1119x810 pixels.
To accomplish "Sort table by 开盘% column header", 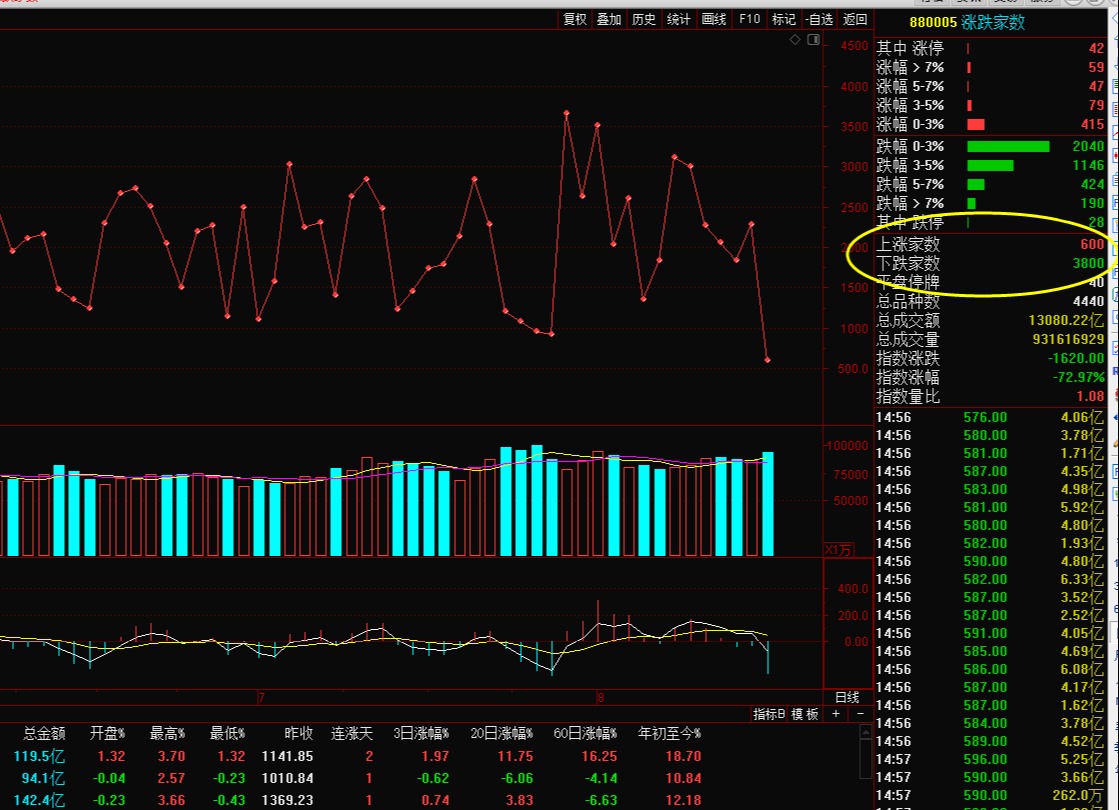I will (x=108, y=733).
